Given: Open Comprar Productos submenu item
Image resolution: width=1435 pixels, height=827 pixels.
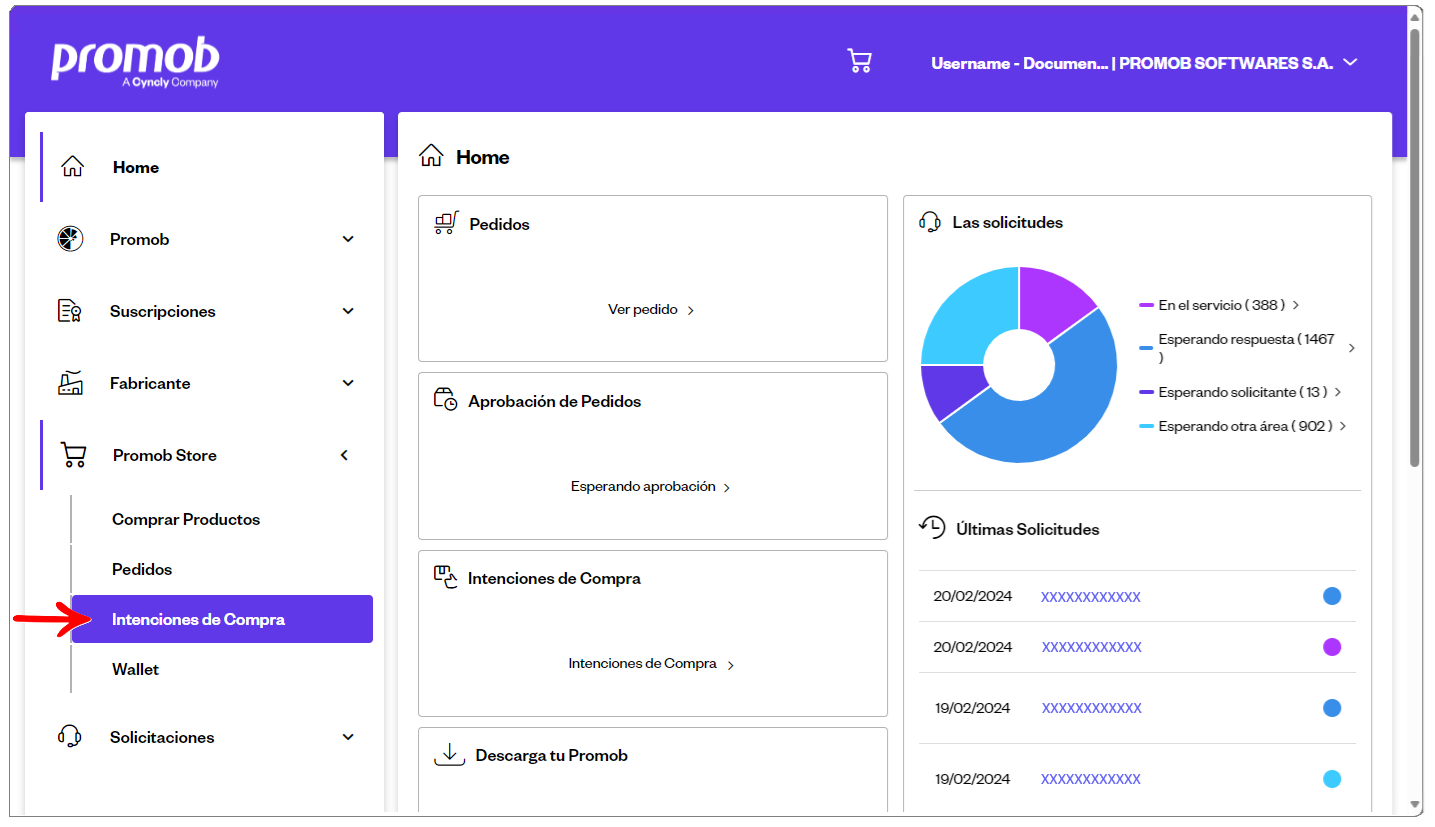Looking at the screenshot, I should coord(186,519).
